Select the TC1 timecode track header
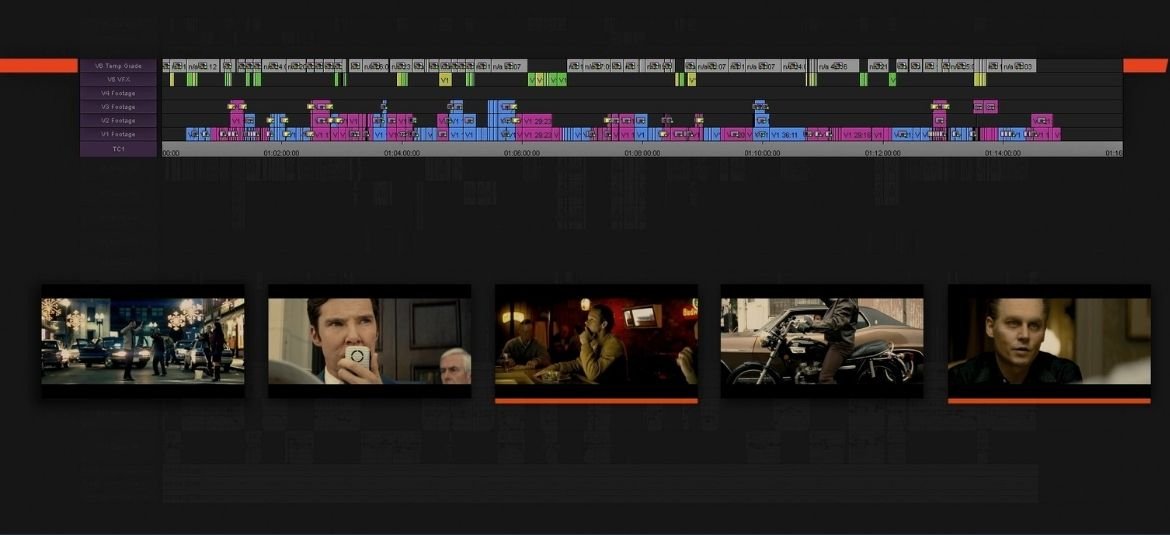The height and width of the screenshot is (535, 1170). [x=119, y=149]
